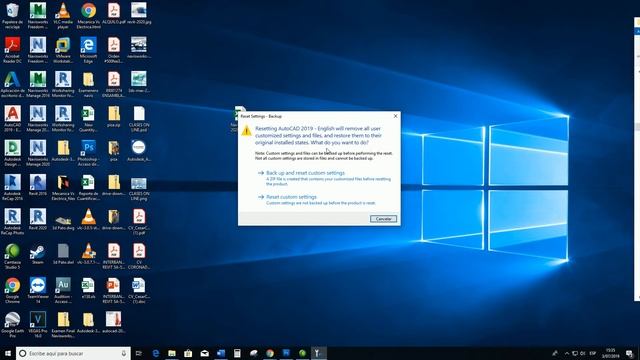Viewport: 640px width, 360px height.
Task: Close the Reset Settings - Backup dialog
Action: click(x=395, y=116)
